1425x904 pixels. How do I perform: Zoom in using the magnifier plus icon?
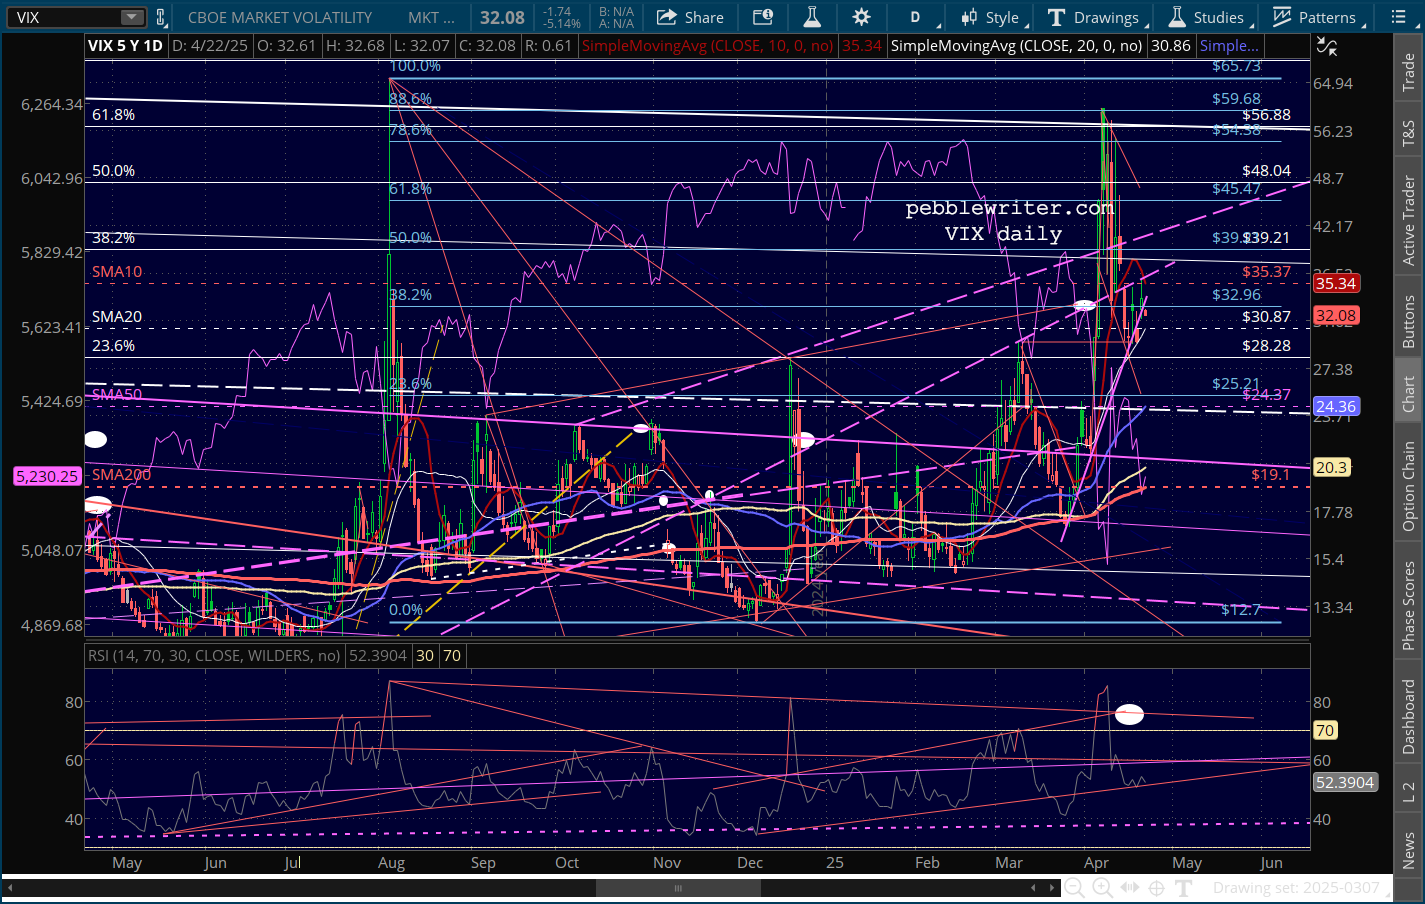[x=1102, y=888]
